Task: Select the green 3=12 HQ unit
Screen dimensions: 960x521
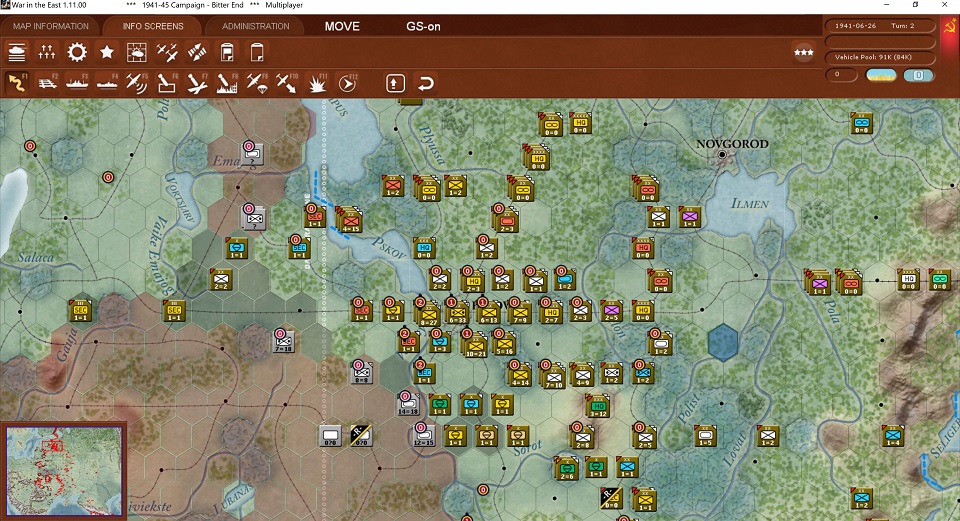Action: [x=598, y=407]
